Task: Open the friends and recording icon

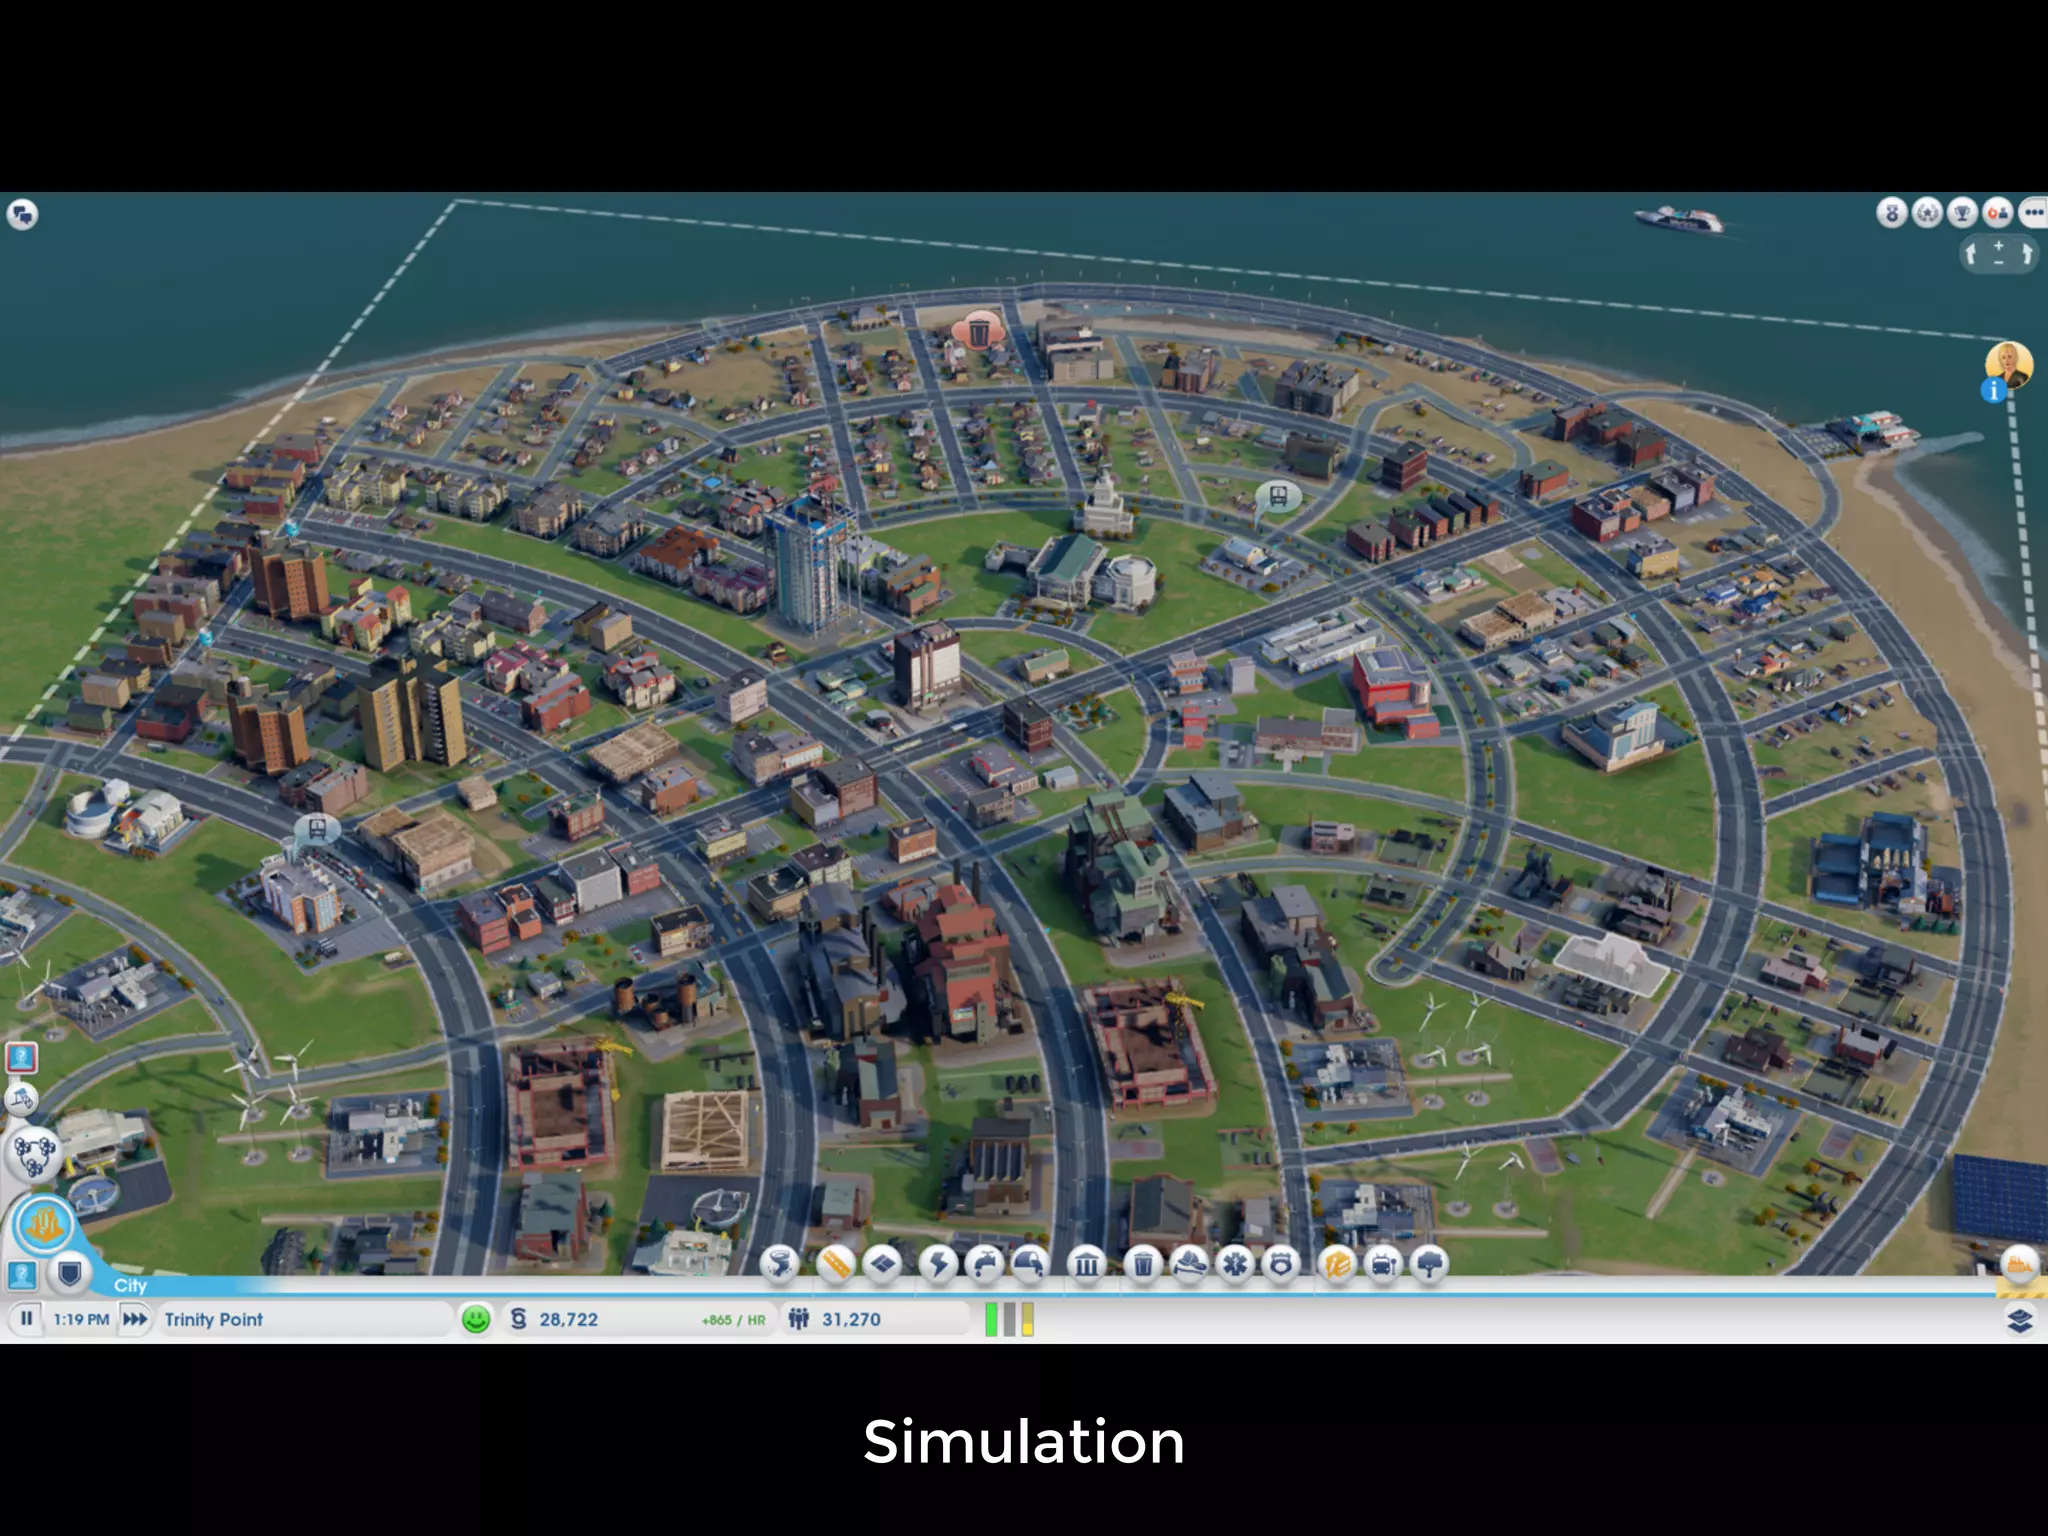Action: tap(1998, 213)
